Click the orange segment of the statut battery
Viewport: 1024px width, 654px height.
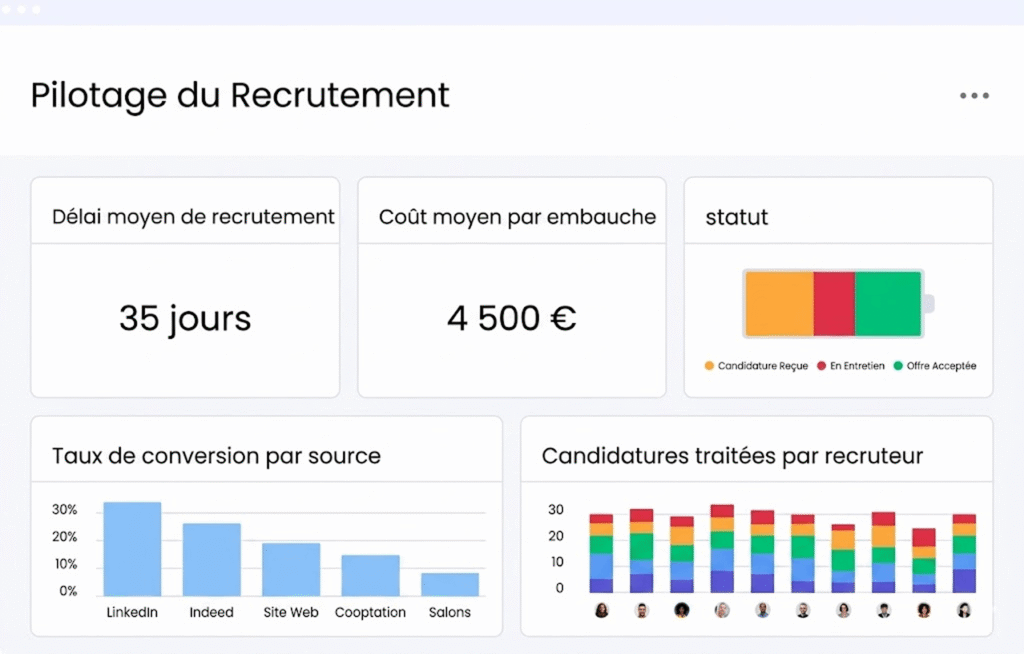pos(779,304)
